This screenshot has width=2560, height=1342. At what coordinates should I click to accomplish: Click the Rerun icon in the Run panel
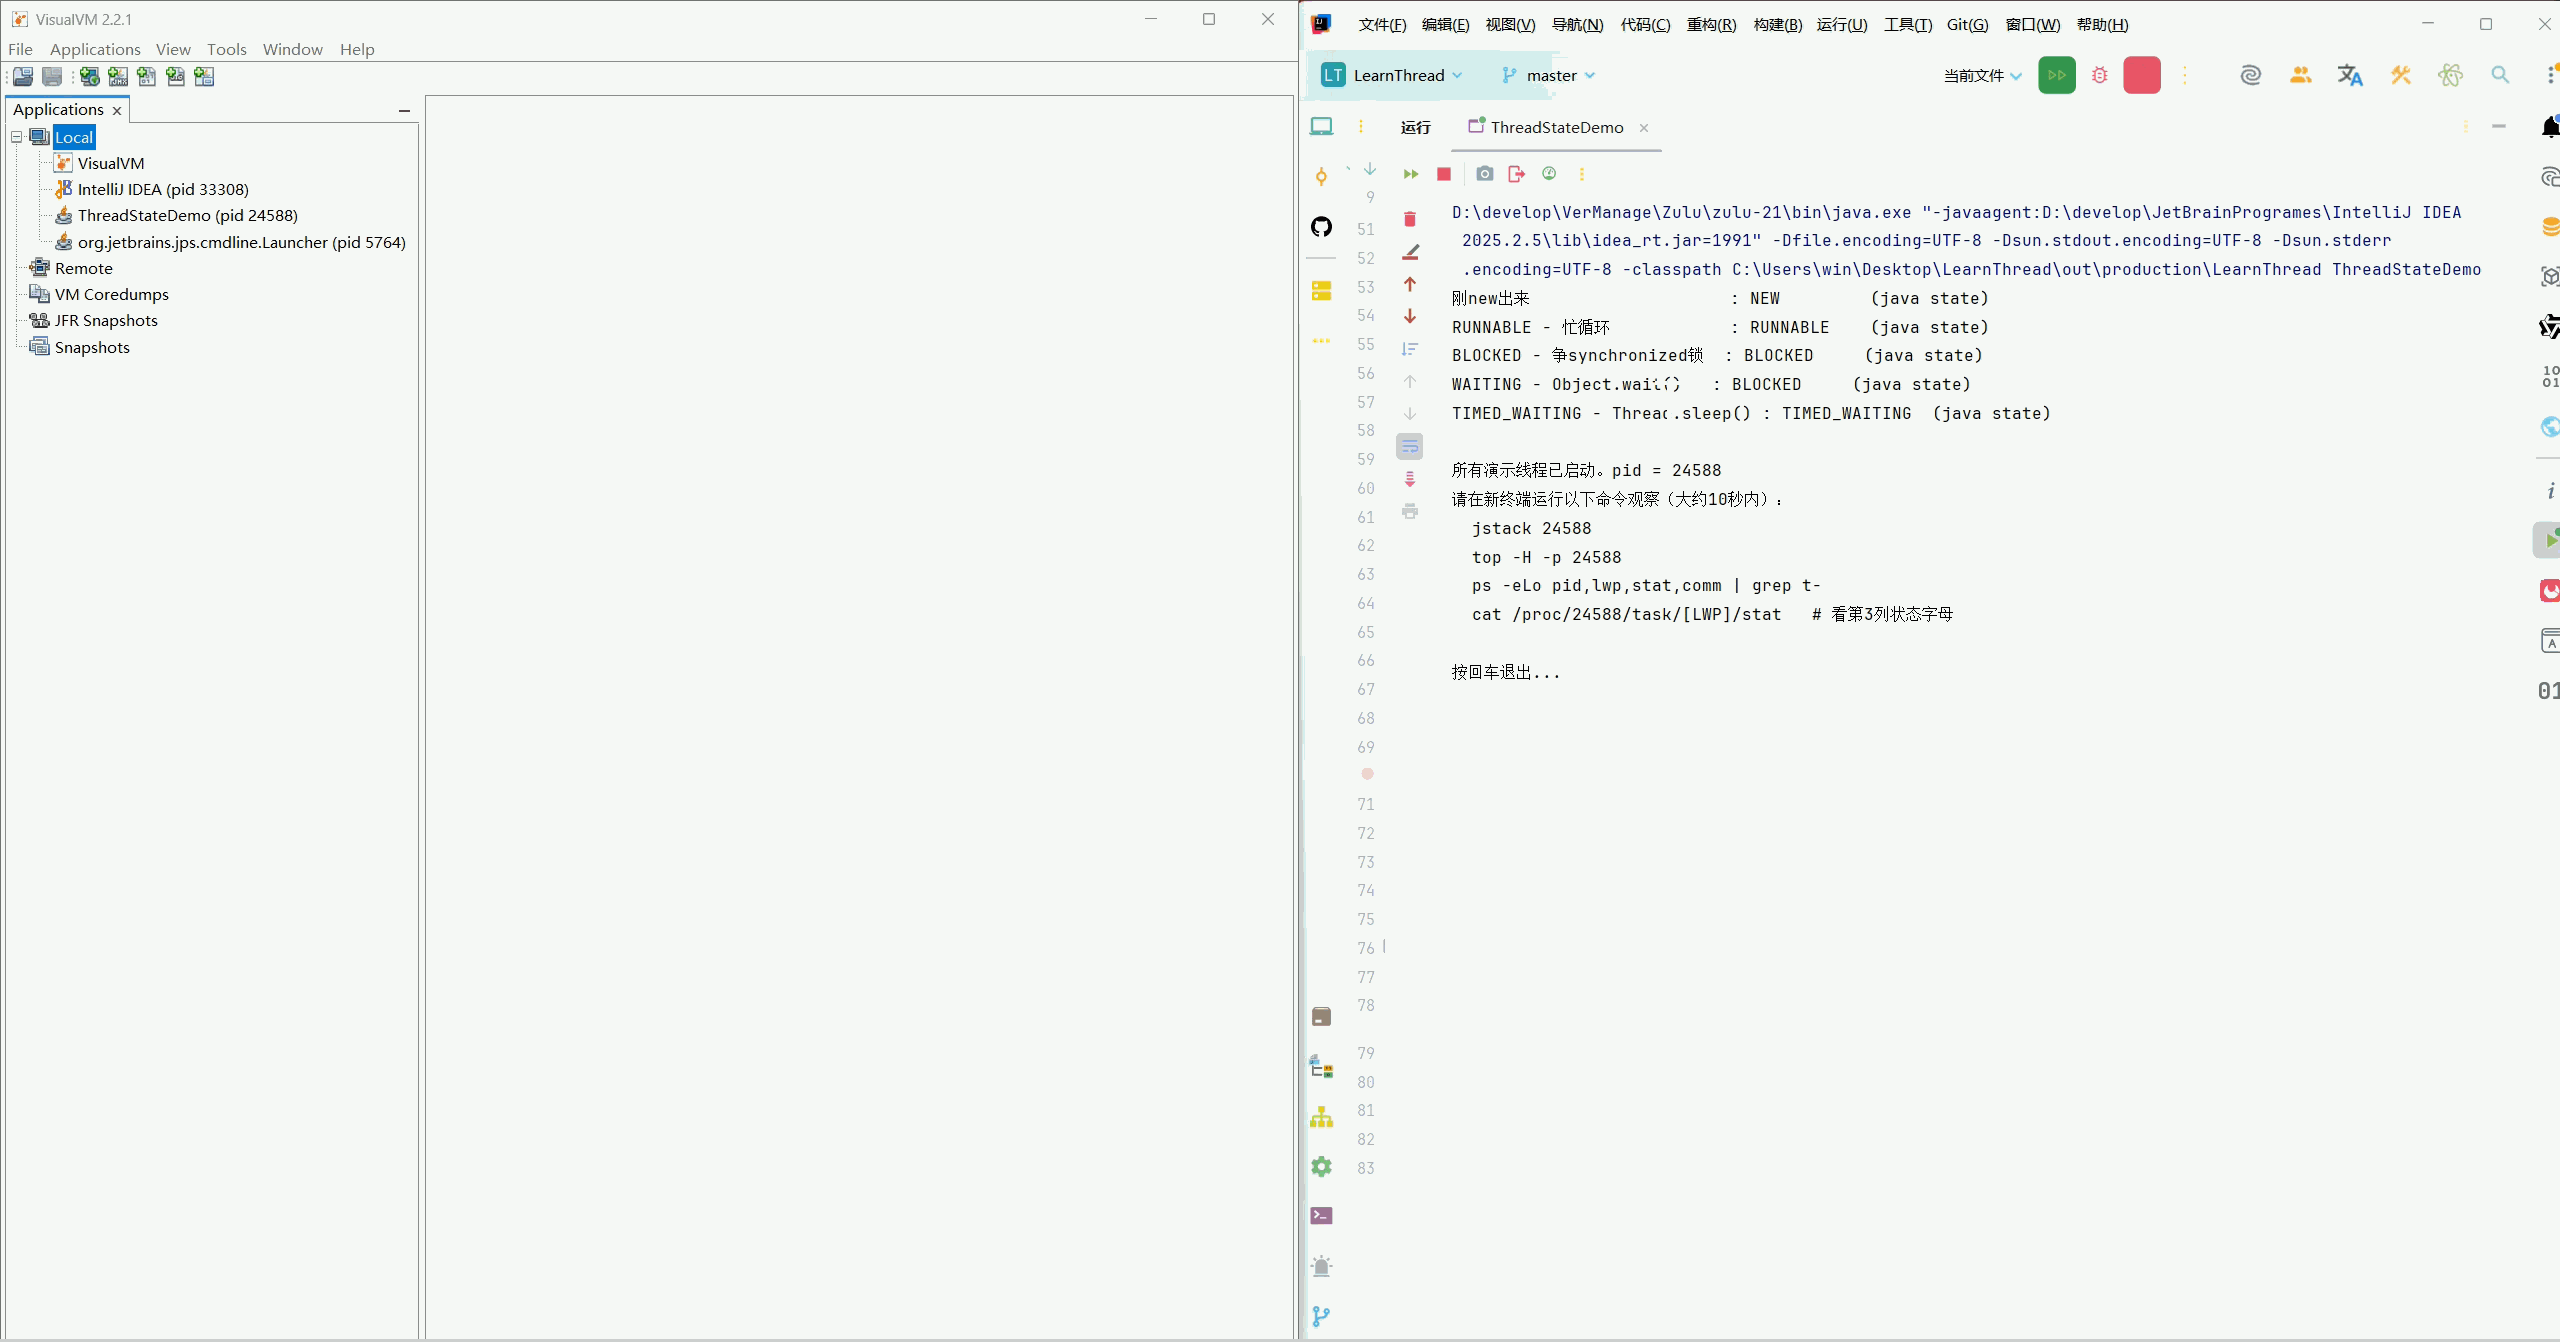coord(1410,174)
